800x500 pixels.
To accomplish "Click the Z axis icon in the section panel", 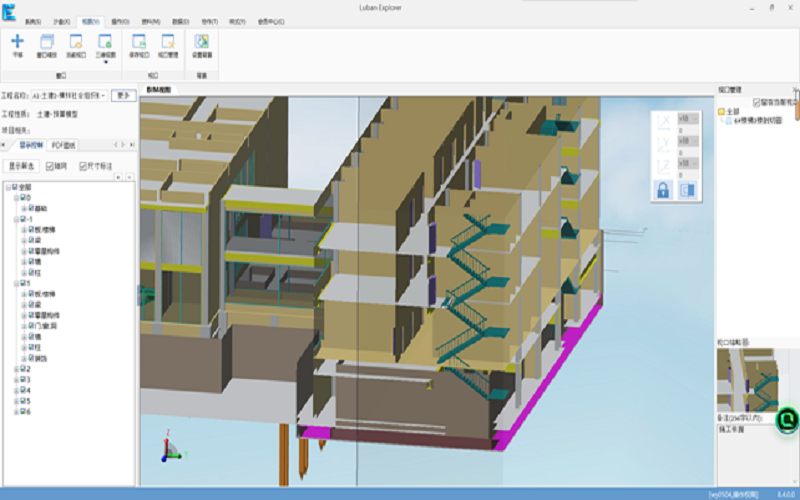I will (663, 166).
